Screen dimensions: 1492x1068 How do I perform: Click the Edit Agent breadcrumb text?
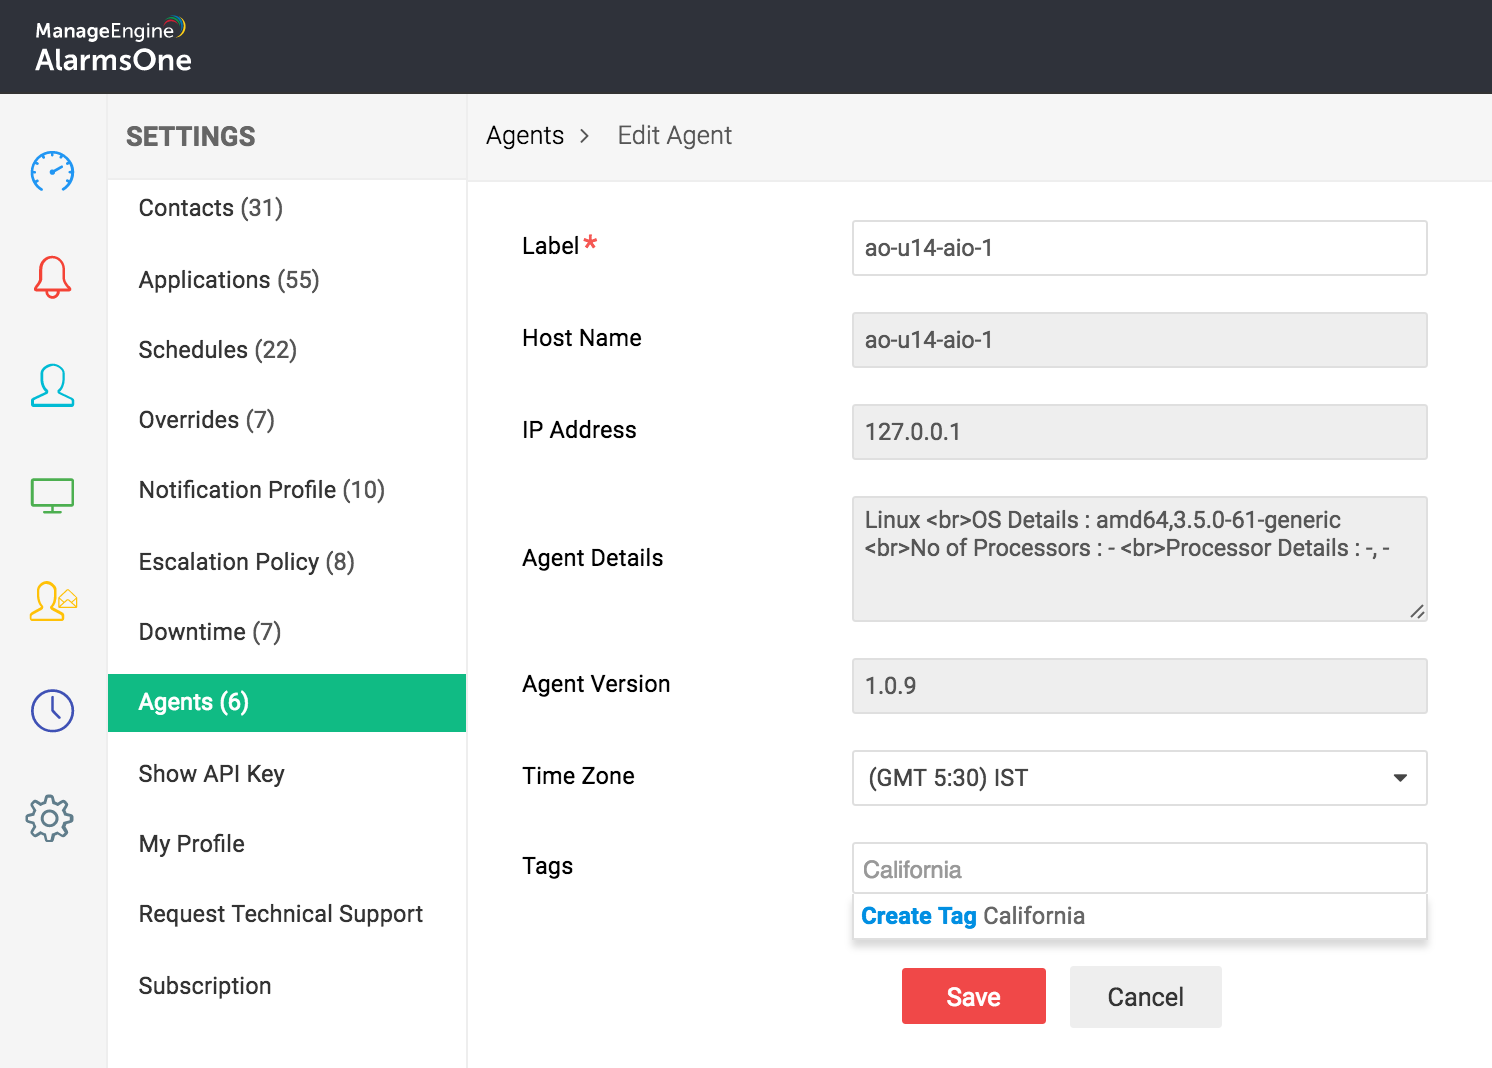675,135
